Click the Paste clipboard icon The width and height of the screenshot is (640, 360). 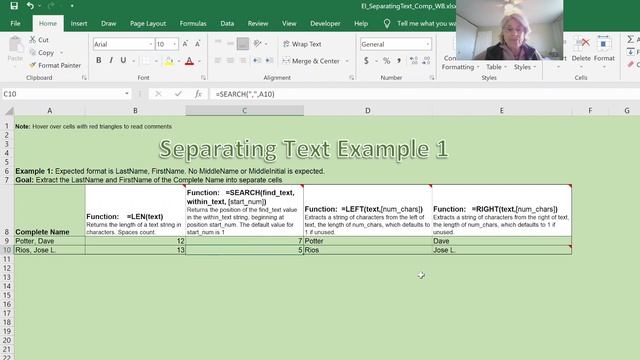pyautogui.click(x=16, y=44)
